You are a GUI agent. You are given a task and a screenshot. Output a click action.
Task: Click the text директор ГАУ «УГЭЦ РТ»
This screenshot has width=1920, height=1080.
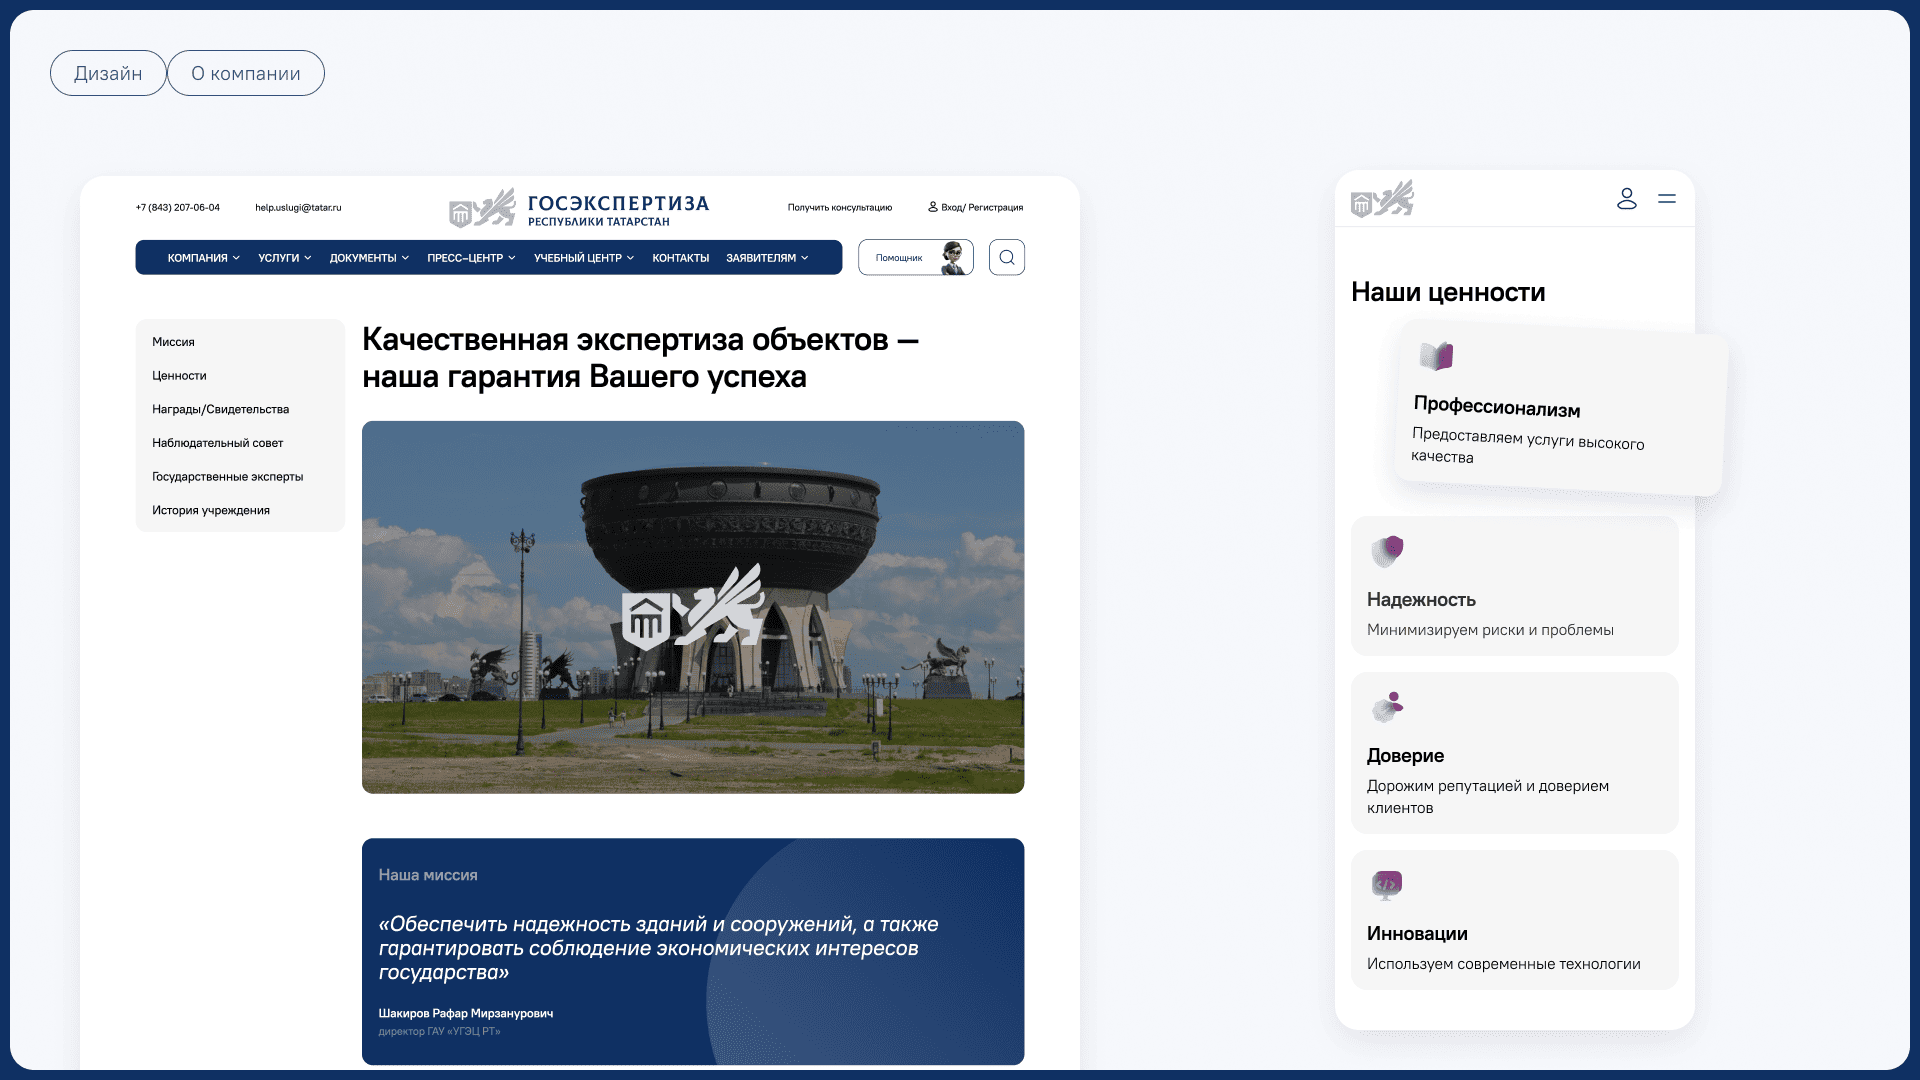[x=439, y=1032]
